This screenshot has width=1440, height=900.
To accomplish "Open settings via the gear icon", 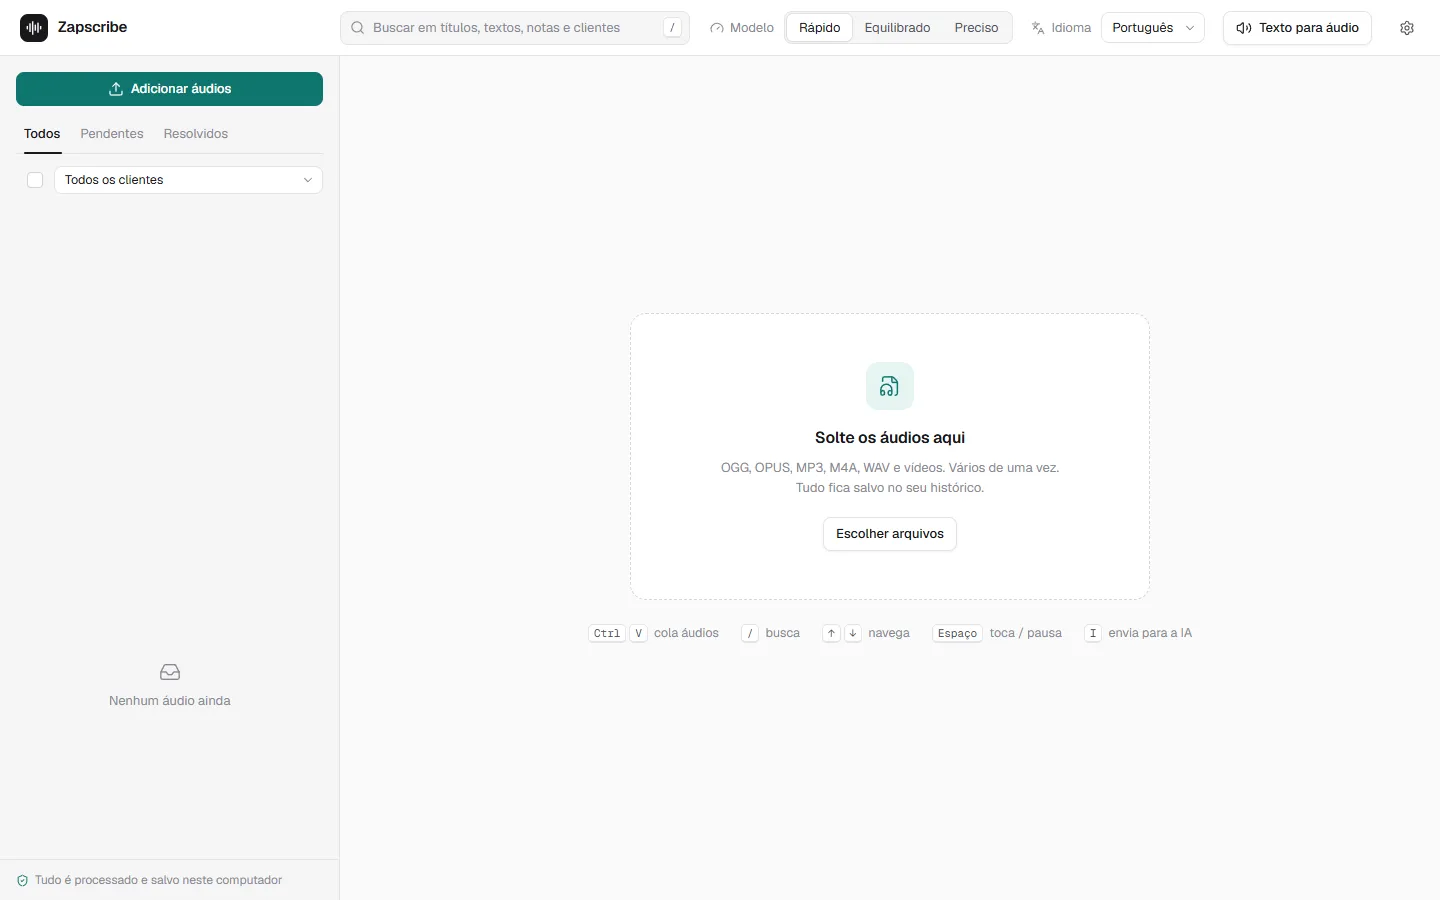I will coord(1407,28).
